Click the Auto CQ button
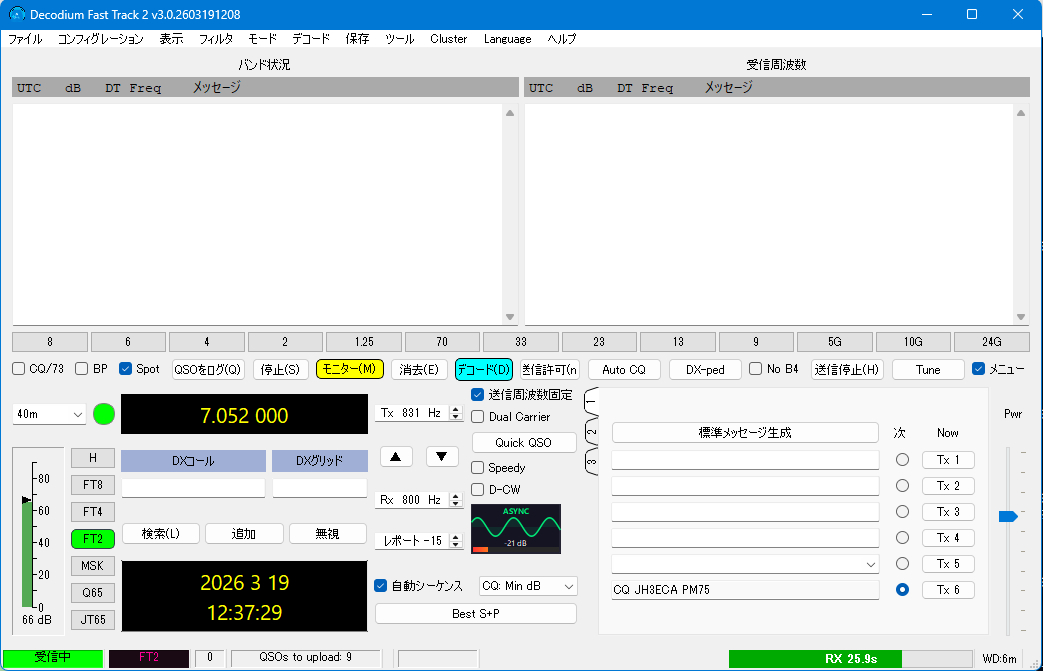Screen dimensions: 1043x671 [624, 369]
